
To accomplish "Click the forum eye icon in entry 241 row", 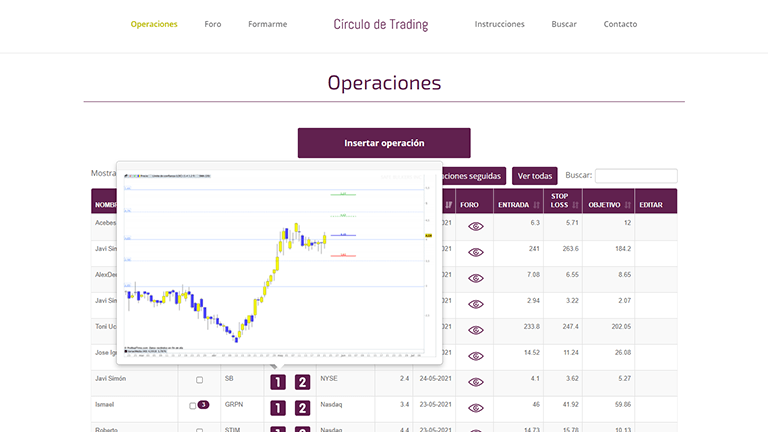I will tap(475, 252).
